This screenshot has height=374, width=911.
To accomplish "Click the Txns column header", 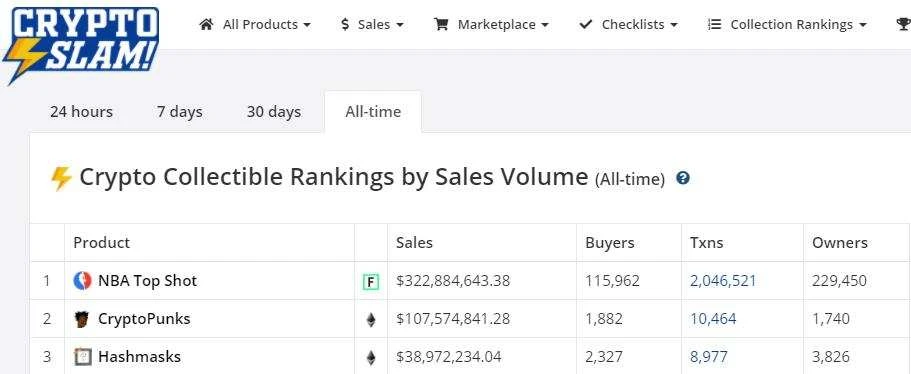I will (706, 243).
